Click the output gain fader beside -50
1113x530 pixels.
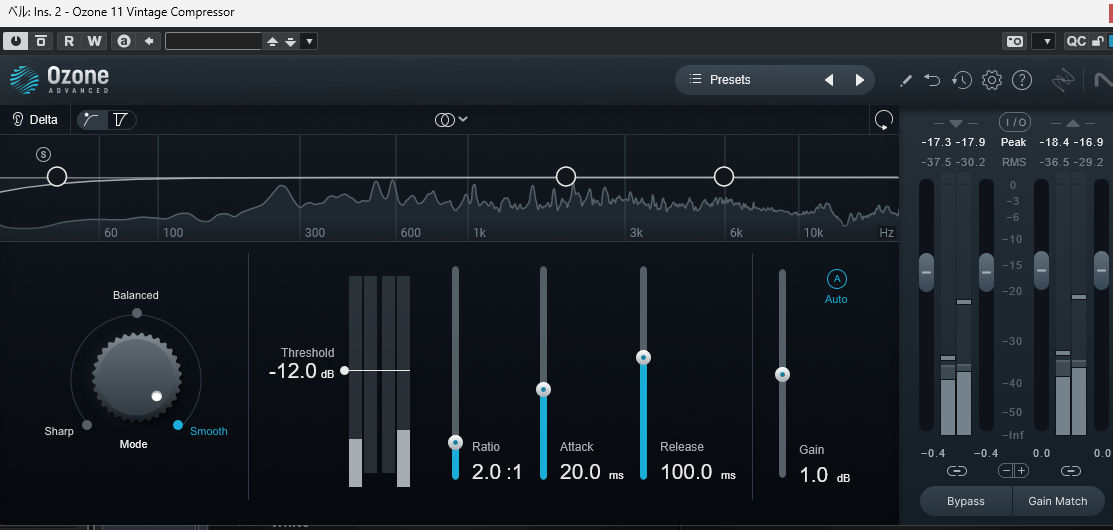1041,270
